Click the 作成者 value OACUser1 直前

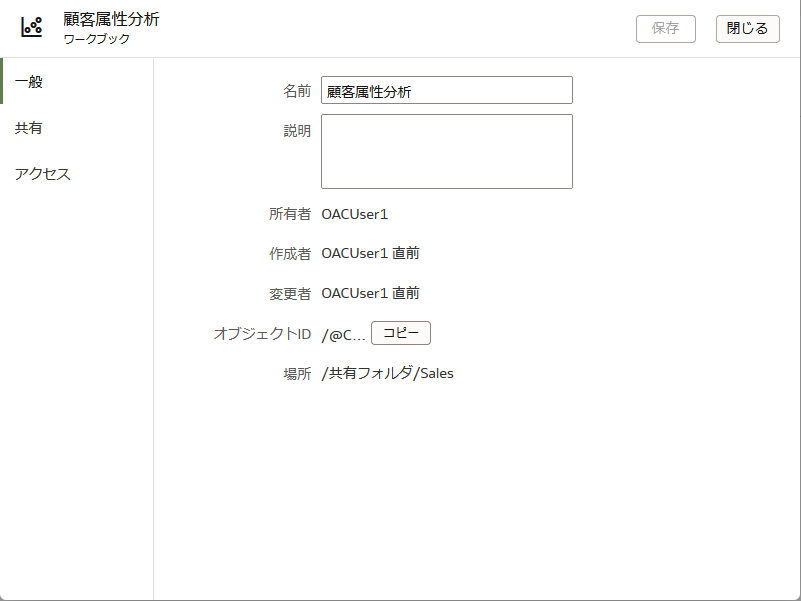(x=370, y=253)
